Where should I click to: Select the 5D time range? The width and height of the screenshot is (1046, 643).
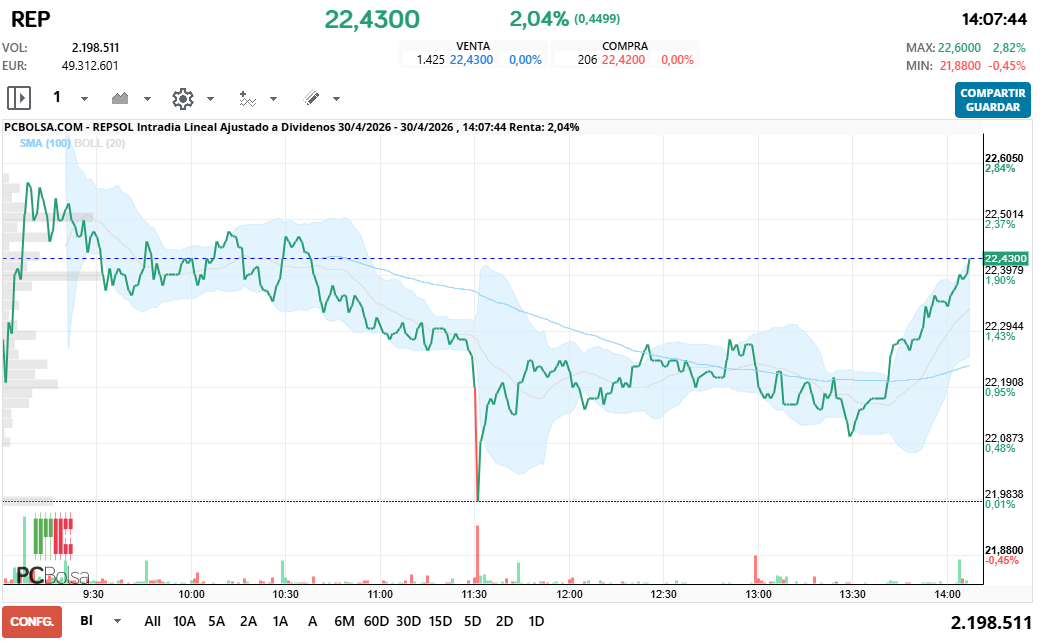coord(472,622)
